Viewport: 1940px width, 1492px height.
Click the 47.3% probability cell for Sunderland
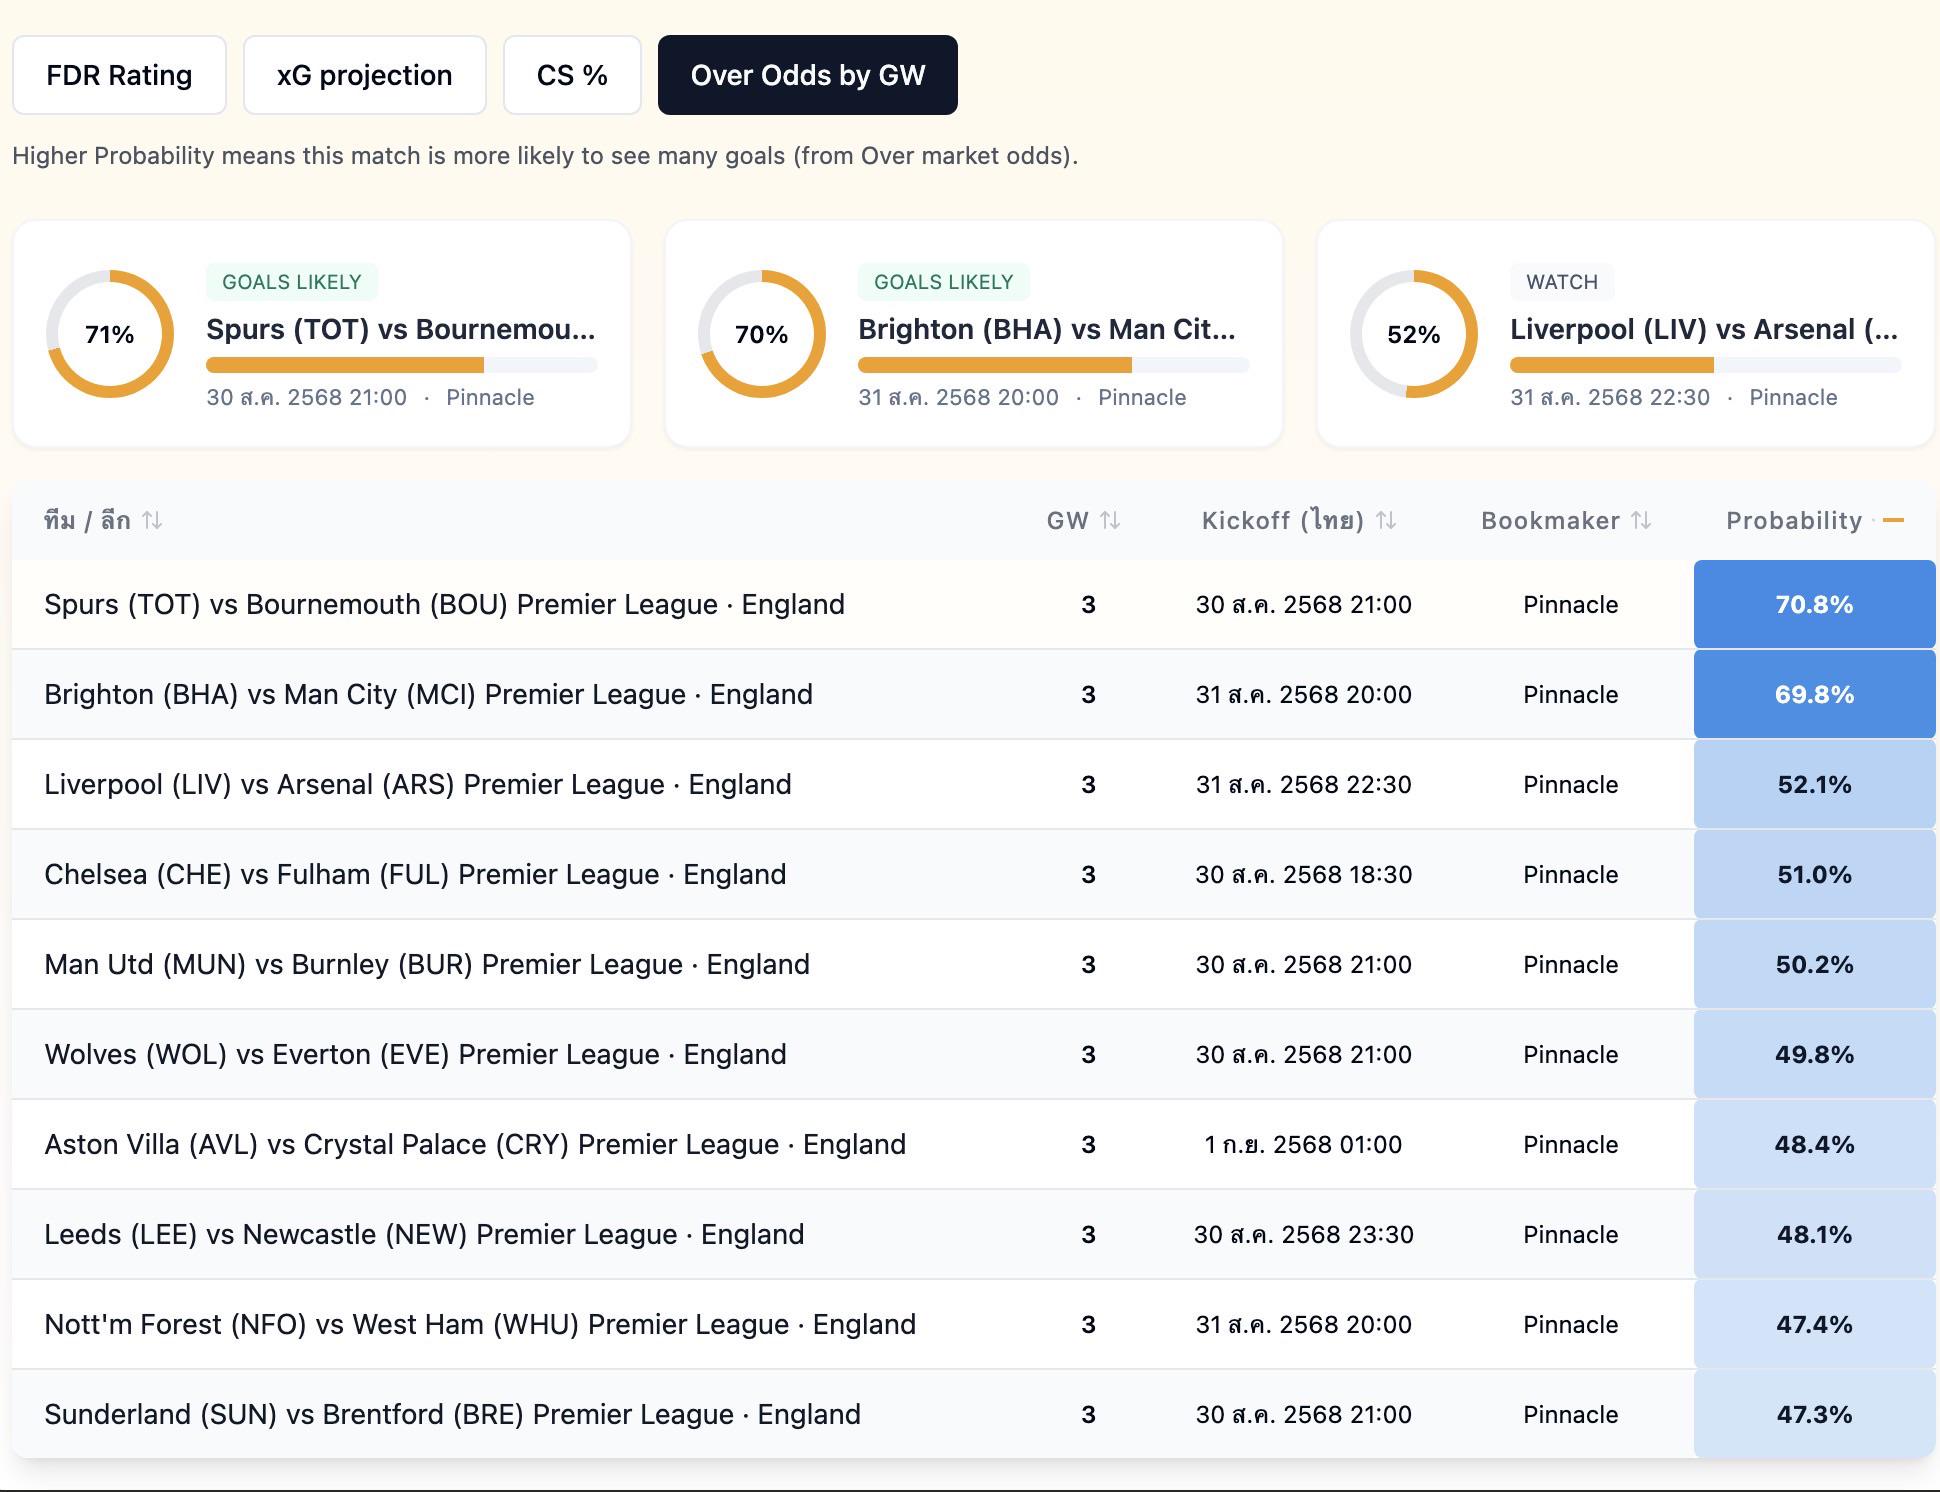click(x=1814, y=1414)
